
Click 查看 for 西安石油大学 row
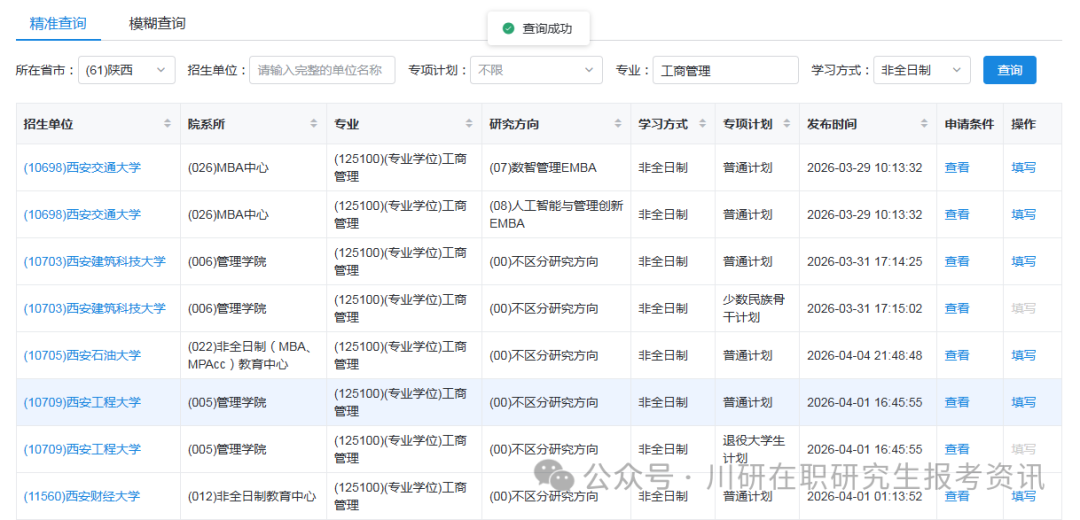pyautogui.click(x=957, y=355)
